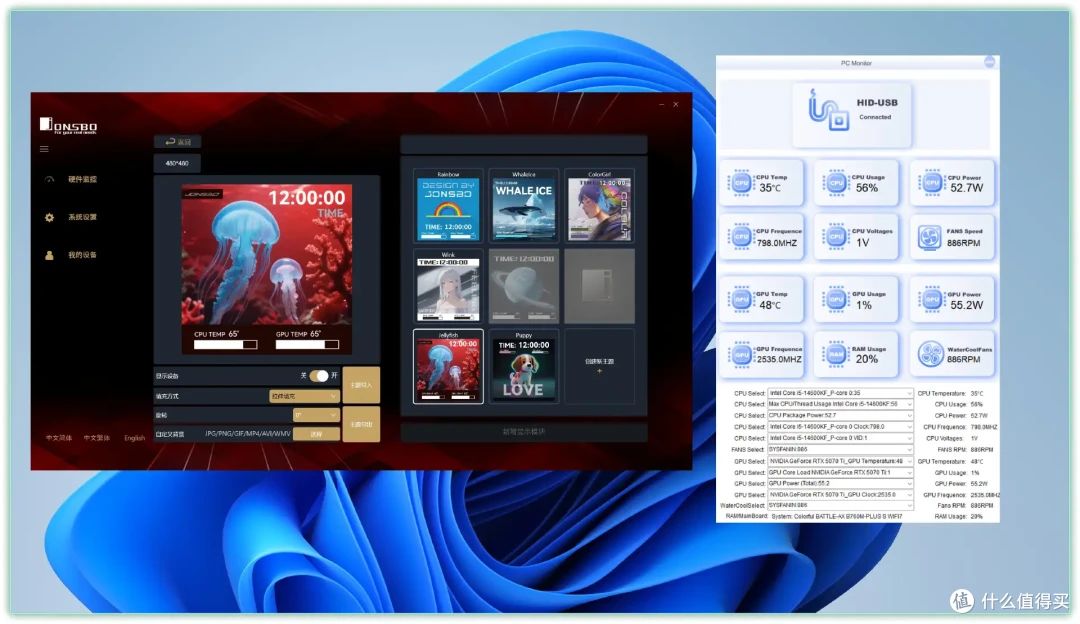
Task: Click the CPU chip icon on the CPU Temp tile
Action: (741, 183)
